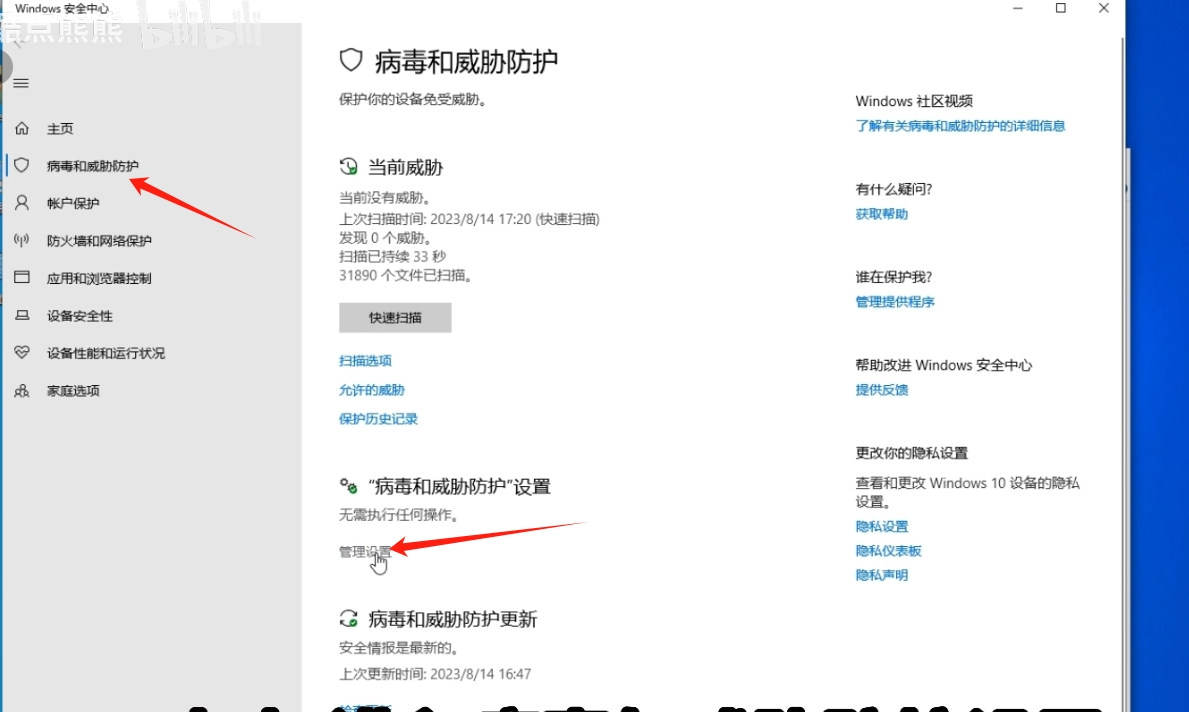Image resolution: width=1189 pixels, height=712 pixels.
Task: Open the 隐私仪表板 link
Action: tap(889, 550)
